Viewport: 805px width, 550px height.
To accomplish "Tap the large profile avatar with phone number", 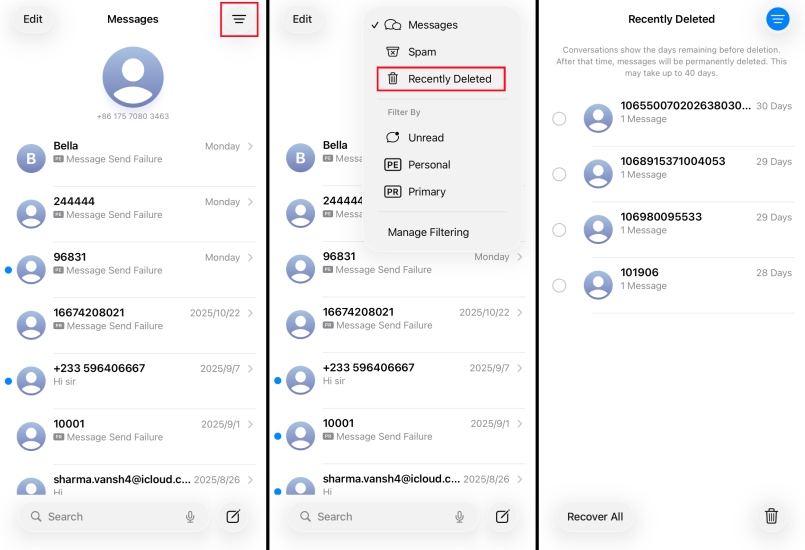I will [x=133, y=77].
